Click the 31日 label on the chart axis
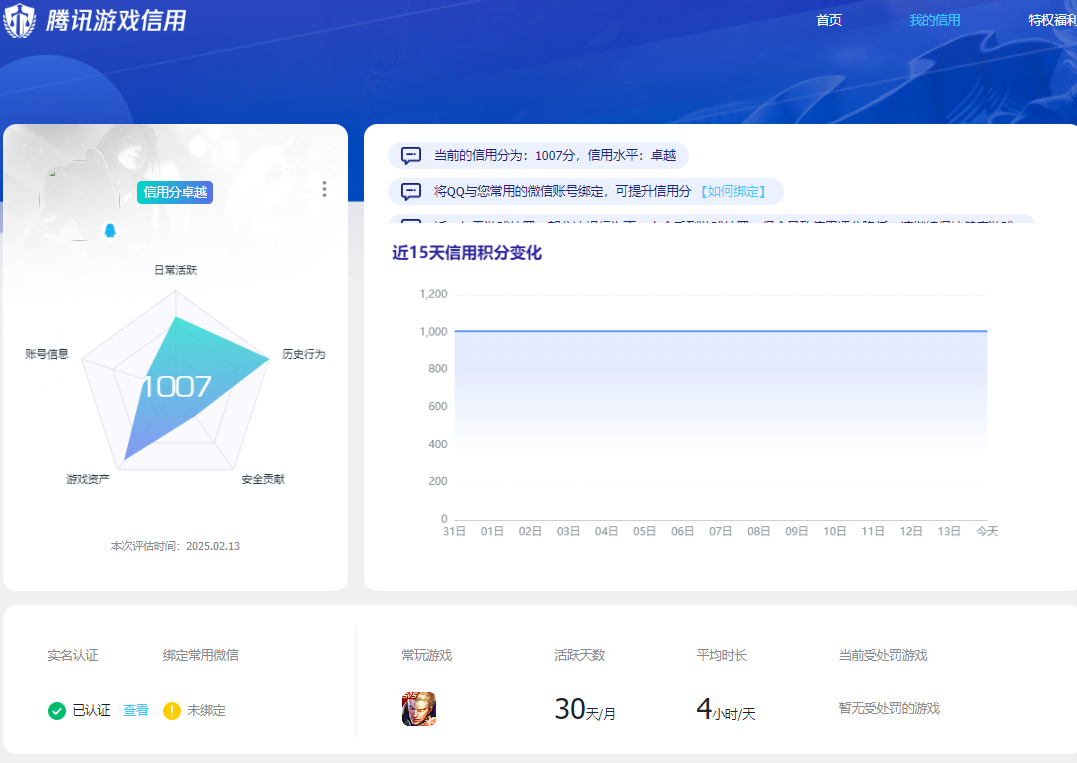Screen dimensions: 1077x763 point(454,532)
